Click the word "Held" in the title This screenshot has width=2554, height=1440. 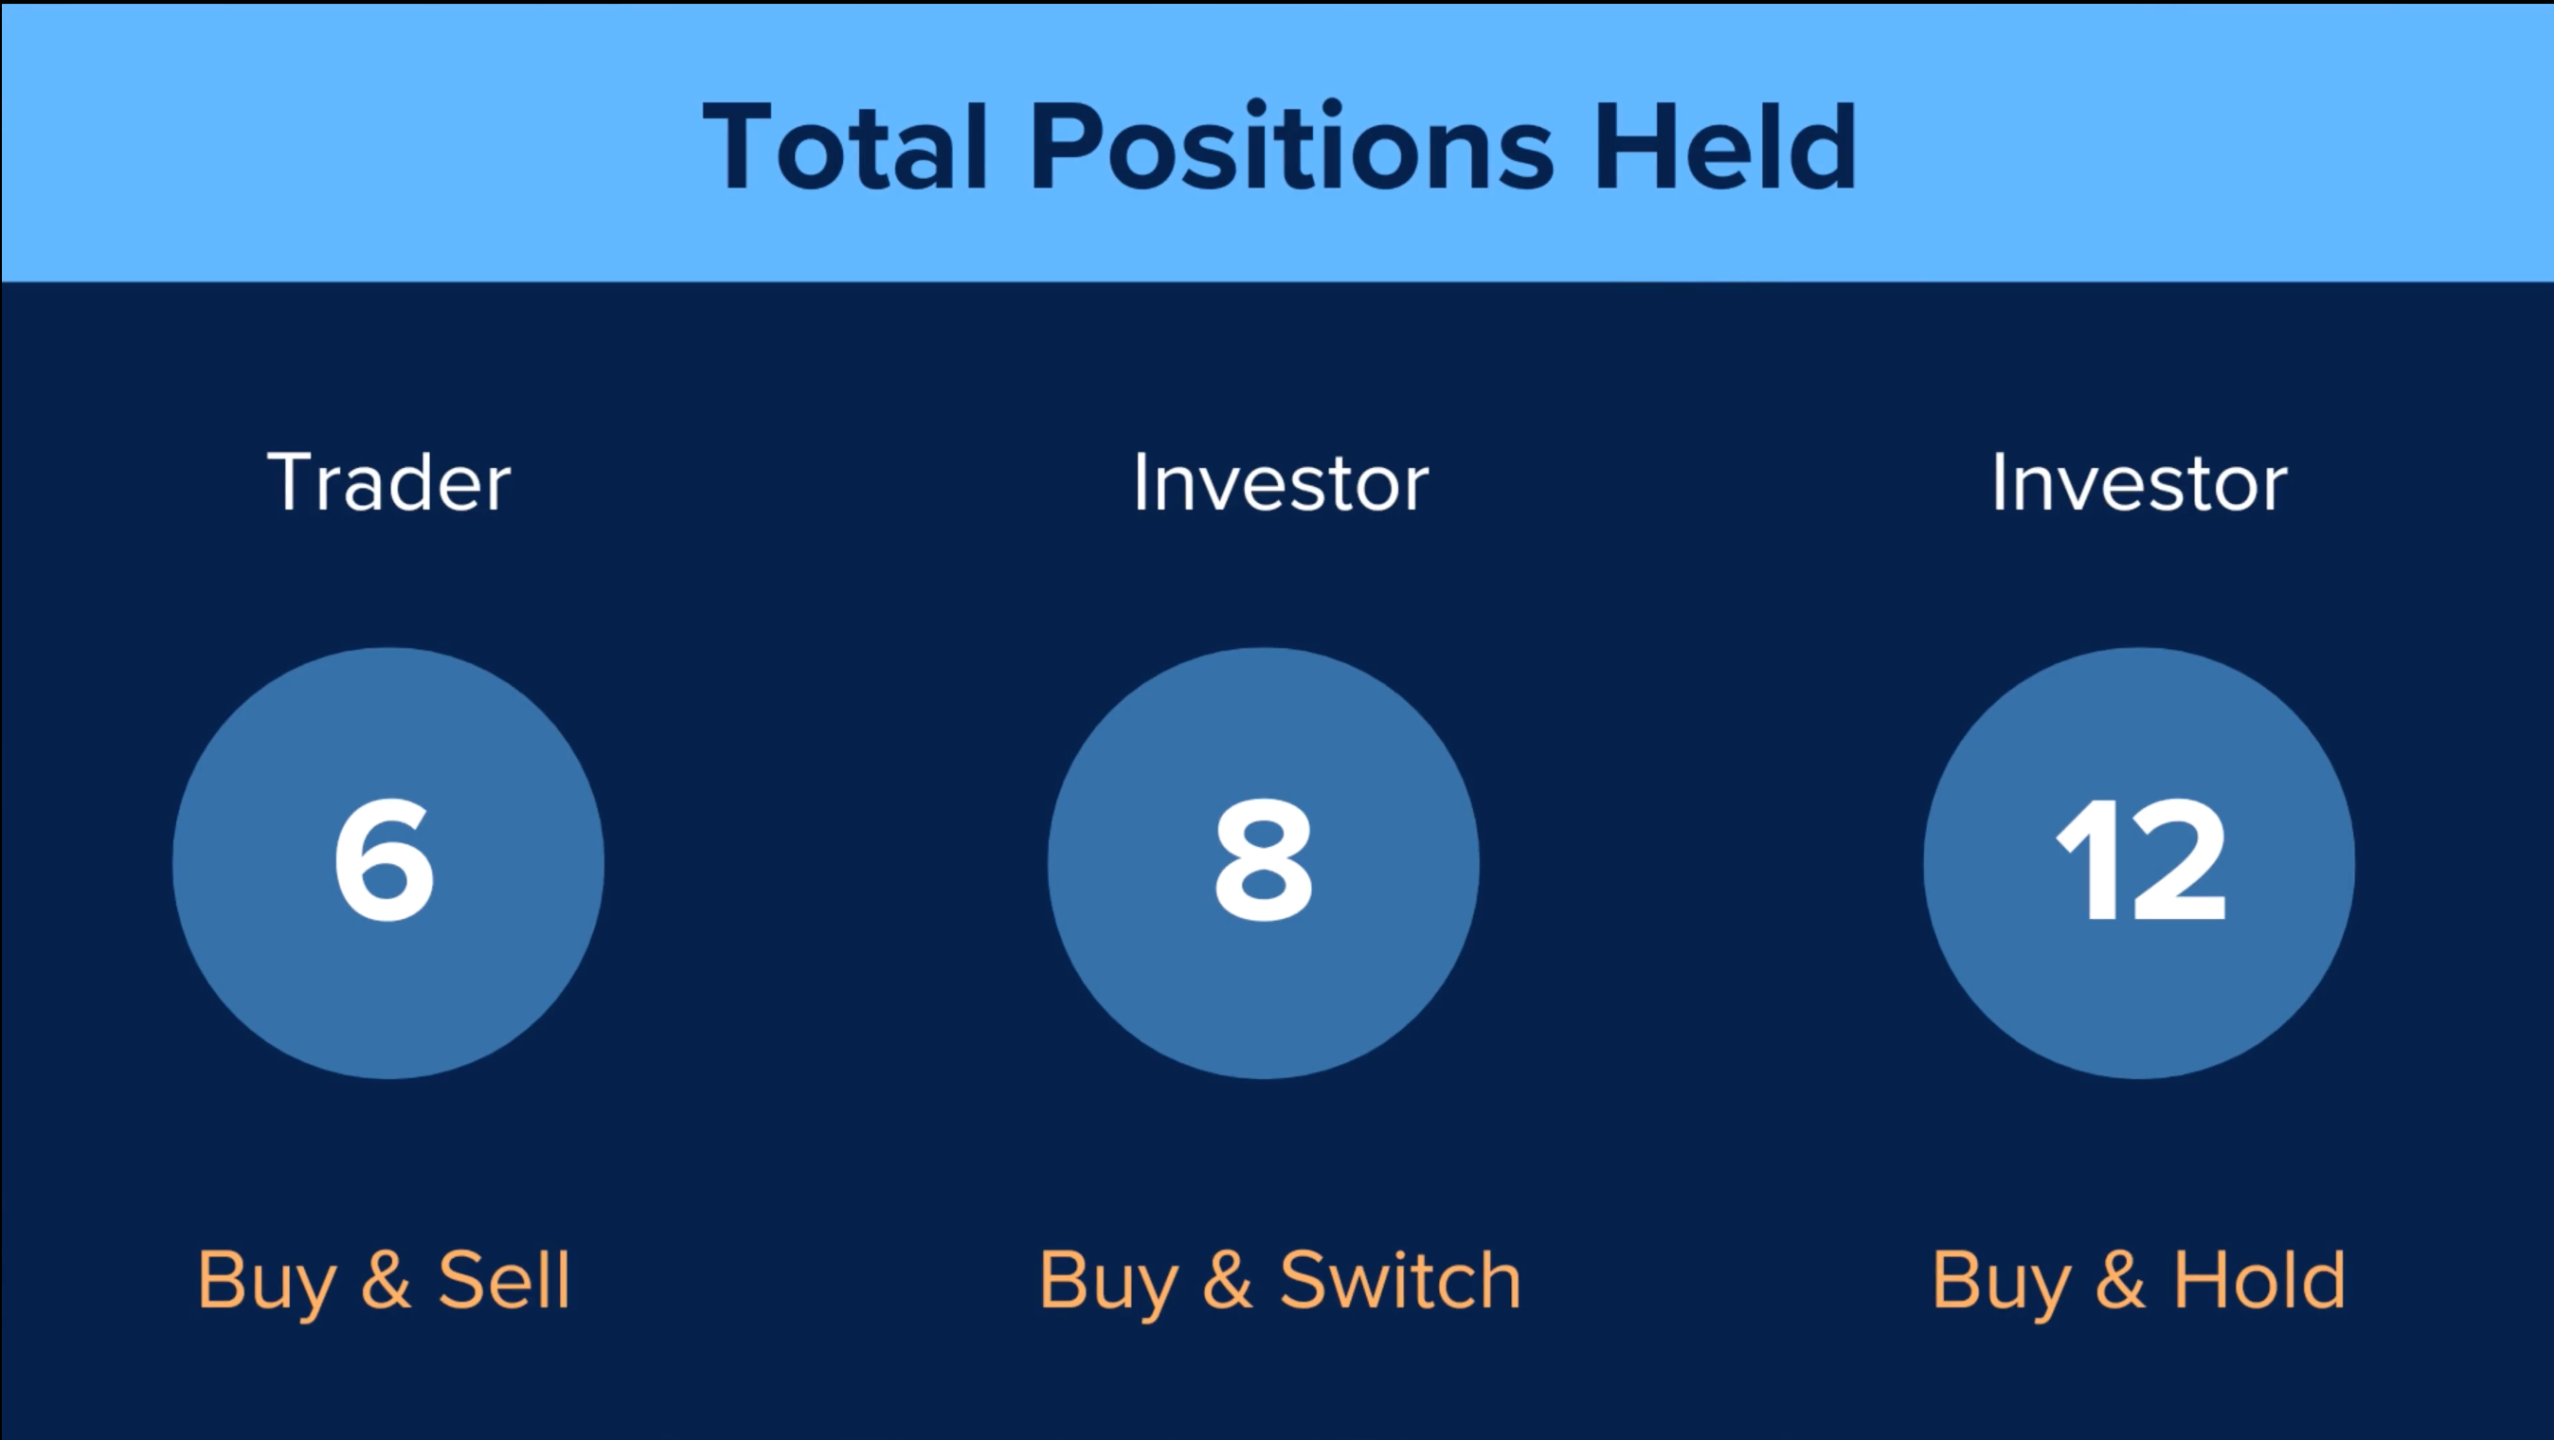pos(1725,148)
